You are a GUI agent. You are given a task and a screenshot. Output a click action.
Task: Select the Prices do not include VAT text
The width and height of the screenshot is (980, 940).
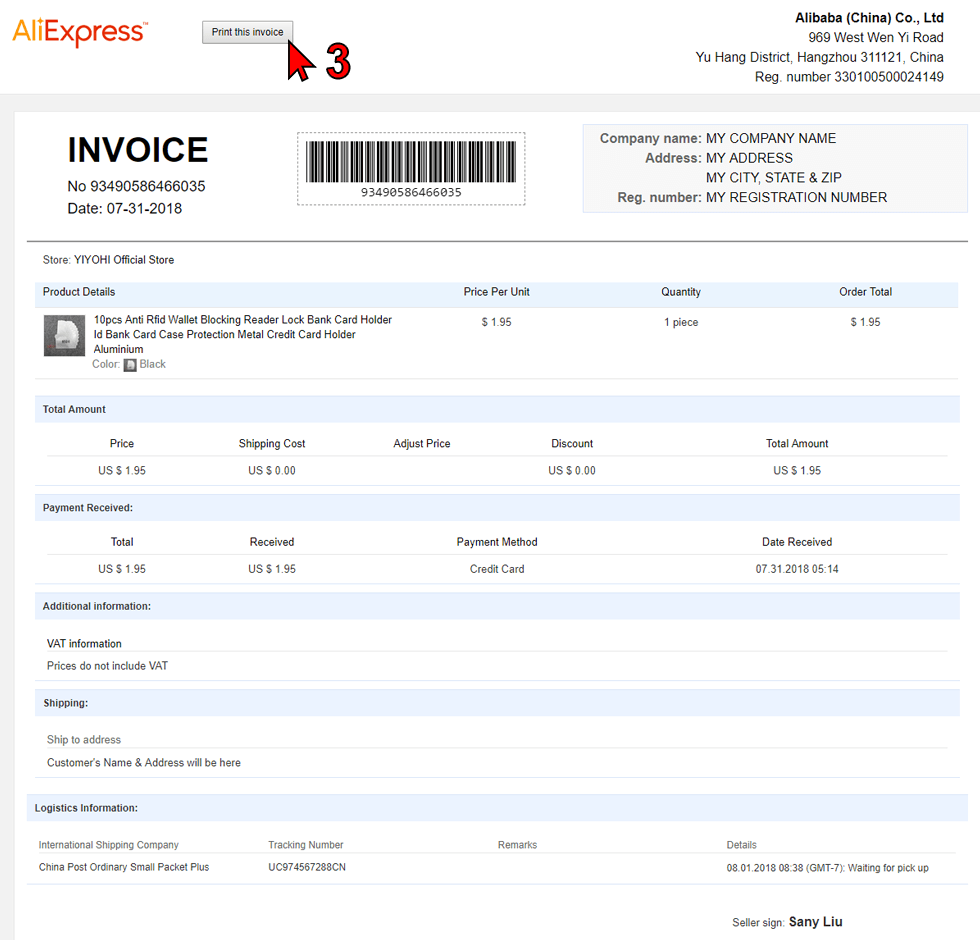pos(108,666)
